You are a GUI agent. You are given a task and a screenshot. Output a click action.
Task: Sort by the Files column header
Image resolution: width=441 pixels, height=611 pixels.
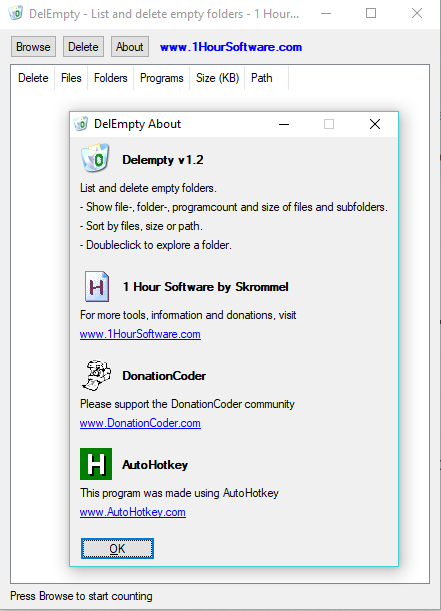pyautogui.click(x=71, y=78)
